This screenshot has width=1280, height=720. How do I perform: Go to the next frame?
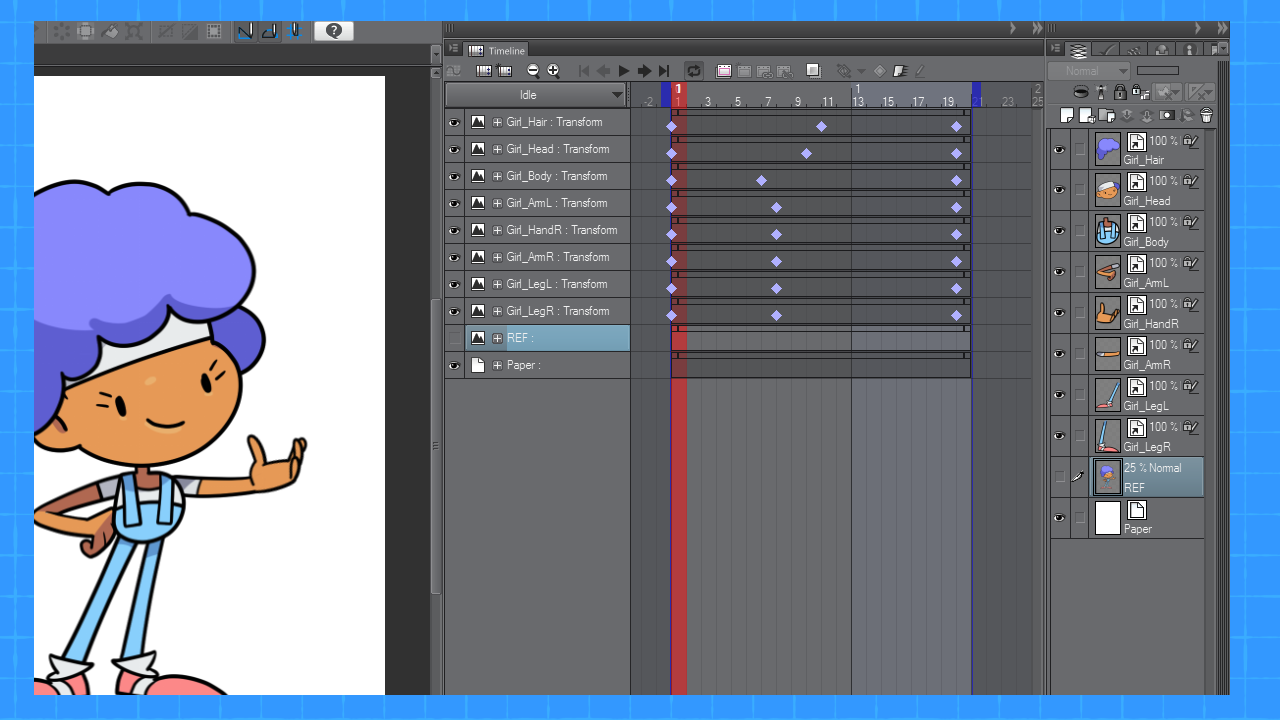click(x=644, y=71)
